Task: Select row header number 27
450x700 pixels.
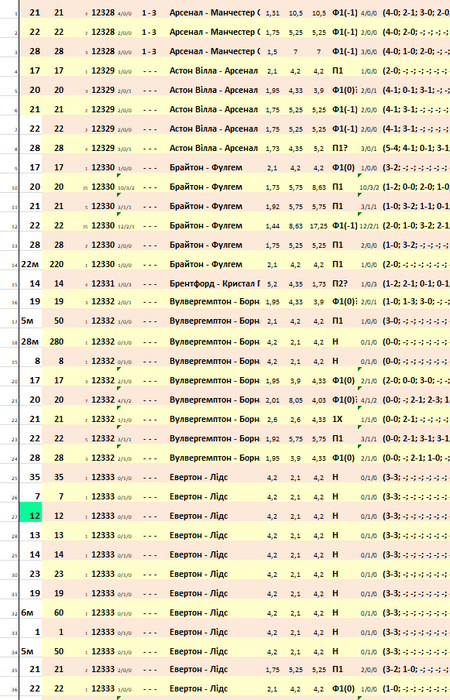Action: click(15, 517)
